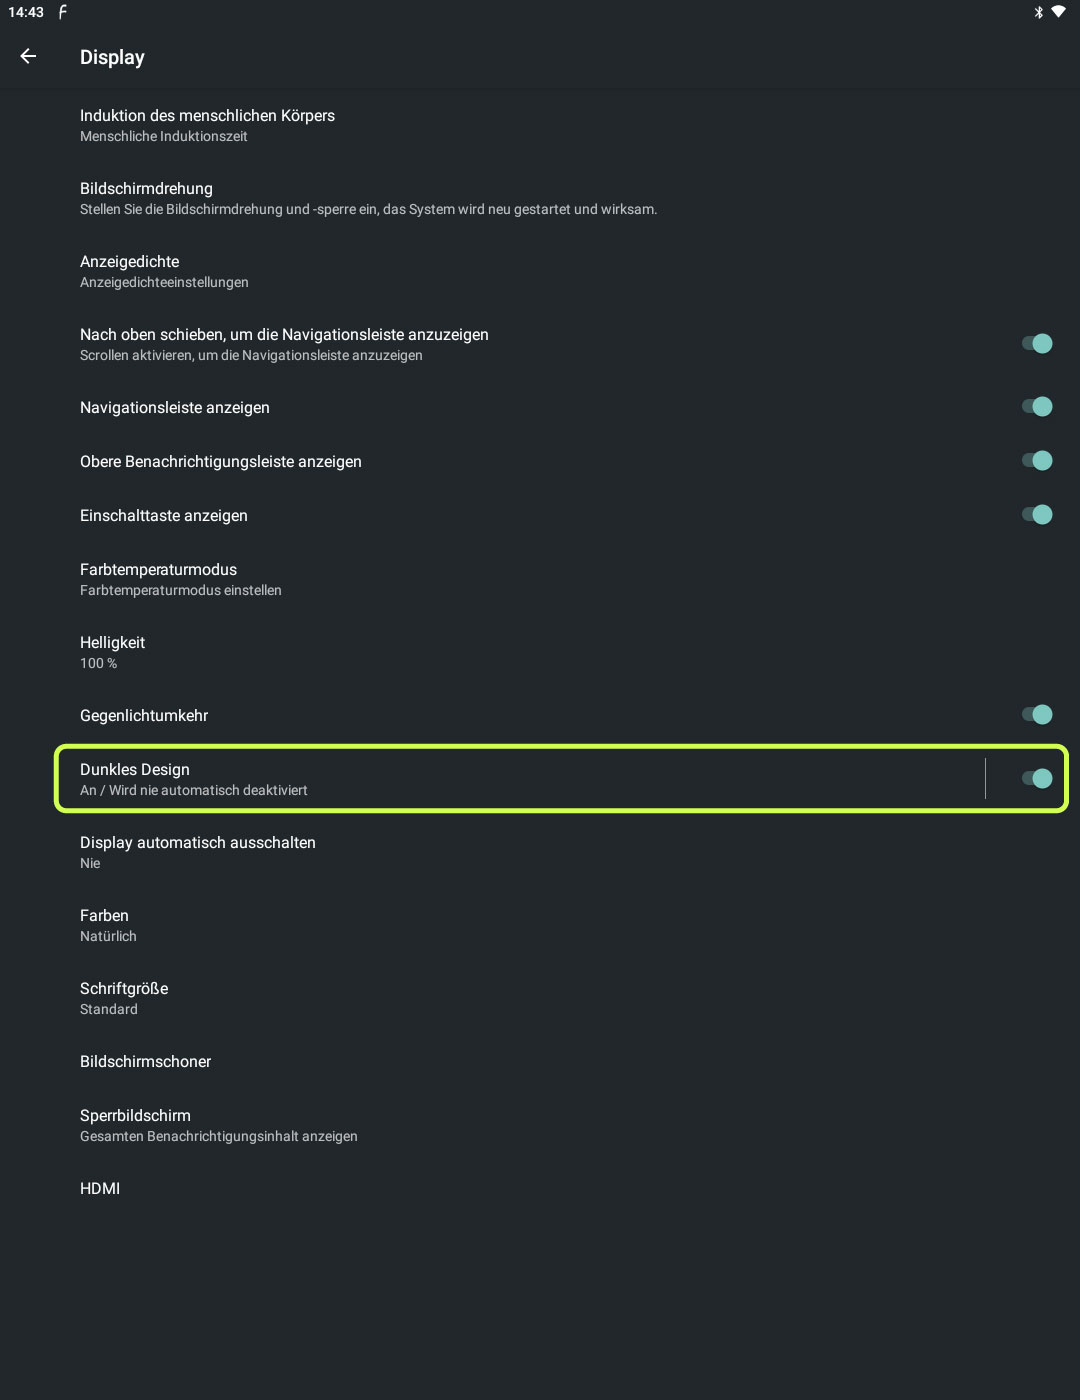Toggle swipe-up navigation bar switch

1037,344
